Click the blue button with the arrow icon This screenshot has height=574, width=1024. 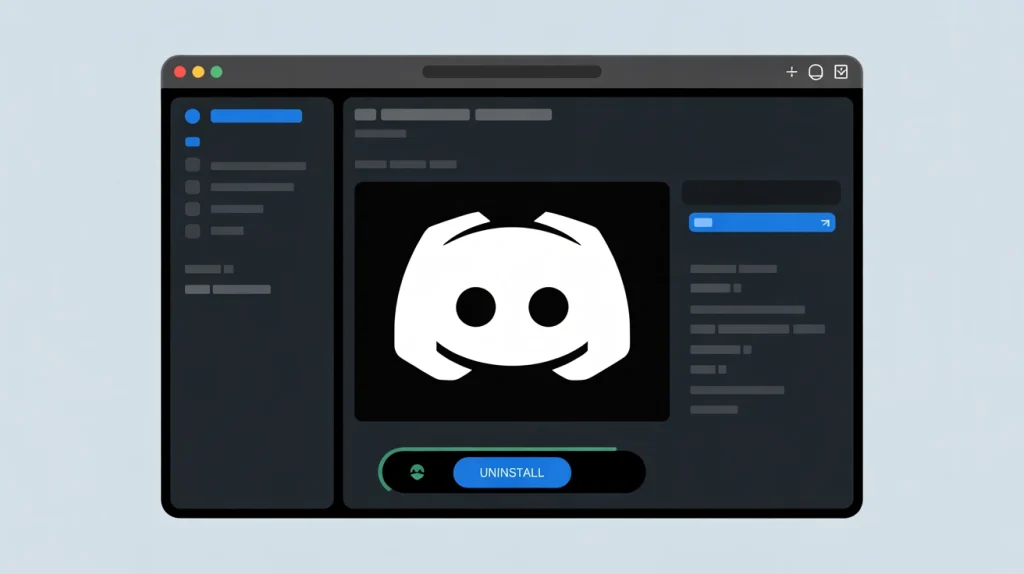coord(762,223)
